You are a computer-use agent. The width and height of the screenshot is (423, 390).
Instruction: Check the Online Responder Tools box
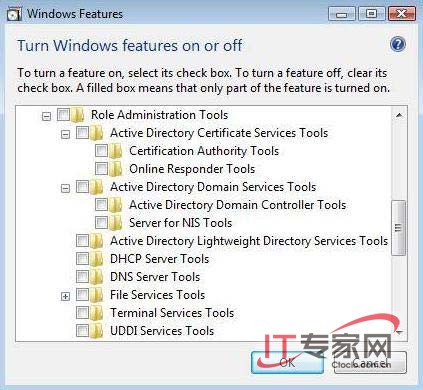(x=101, y=169)
